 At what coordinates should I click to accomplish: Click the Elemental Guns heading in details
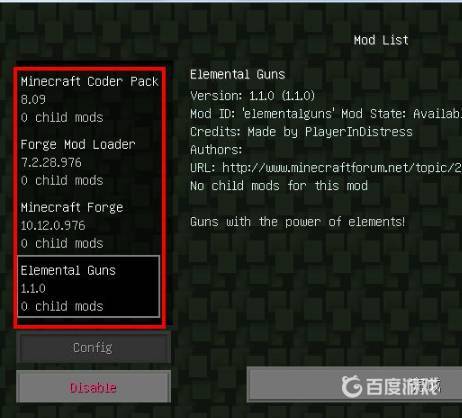point(238,74)
